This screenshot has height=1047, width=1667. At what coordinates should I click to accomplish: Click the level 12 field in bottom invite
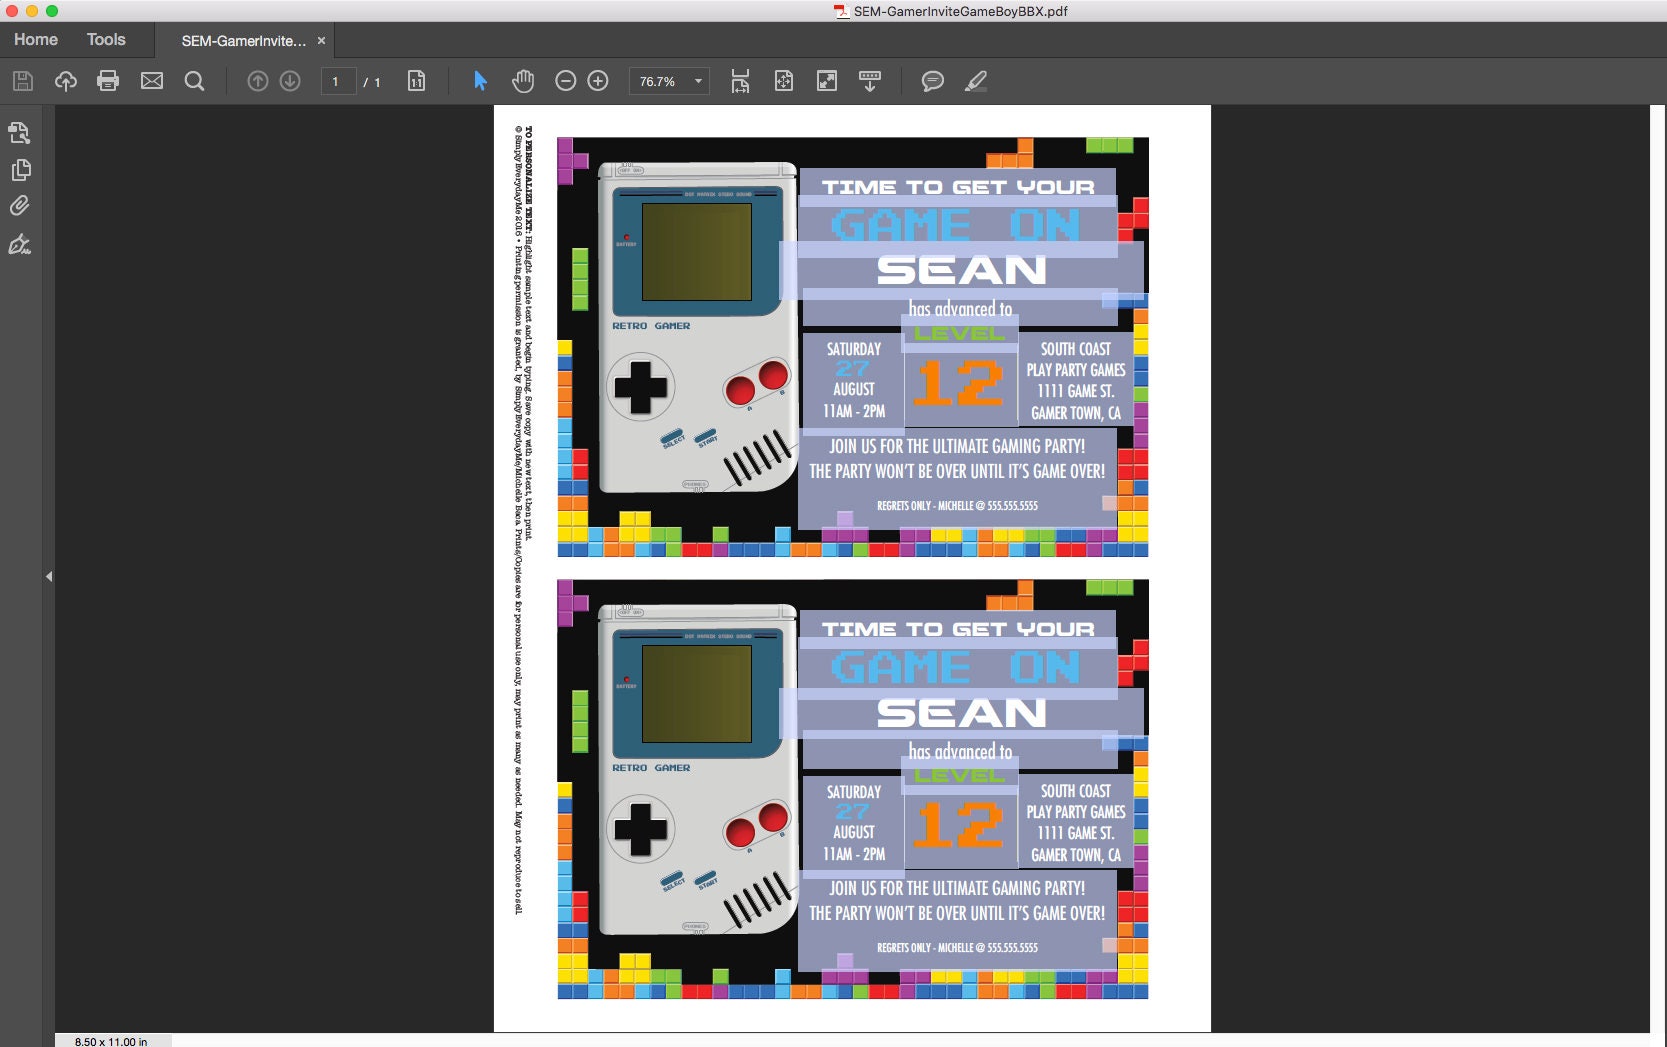pos(960,826)
